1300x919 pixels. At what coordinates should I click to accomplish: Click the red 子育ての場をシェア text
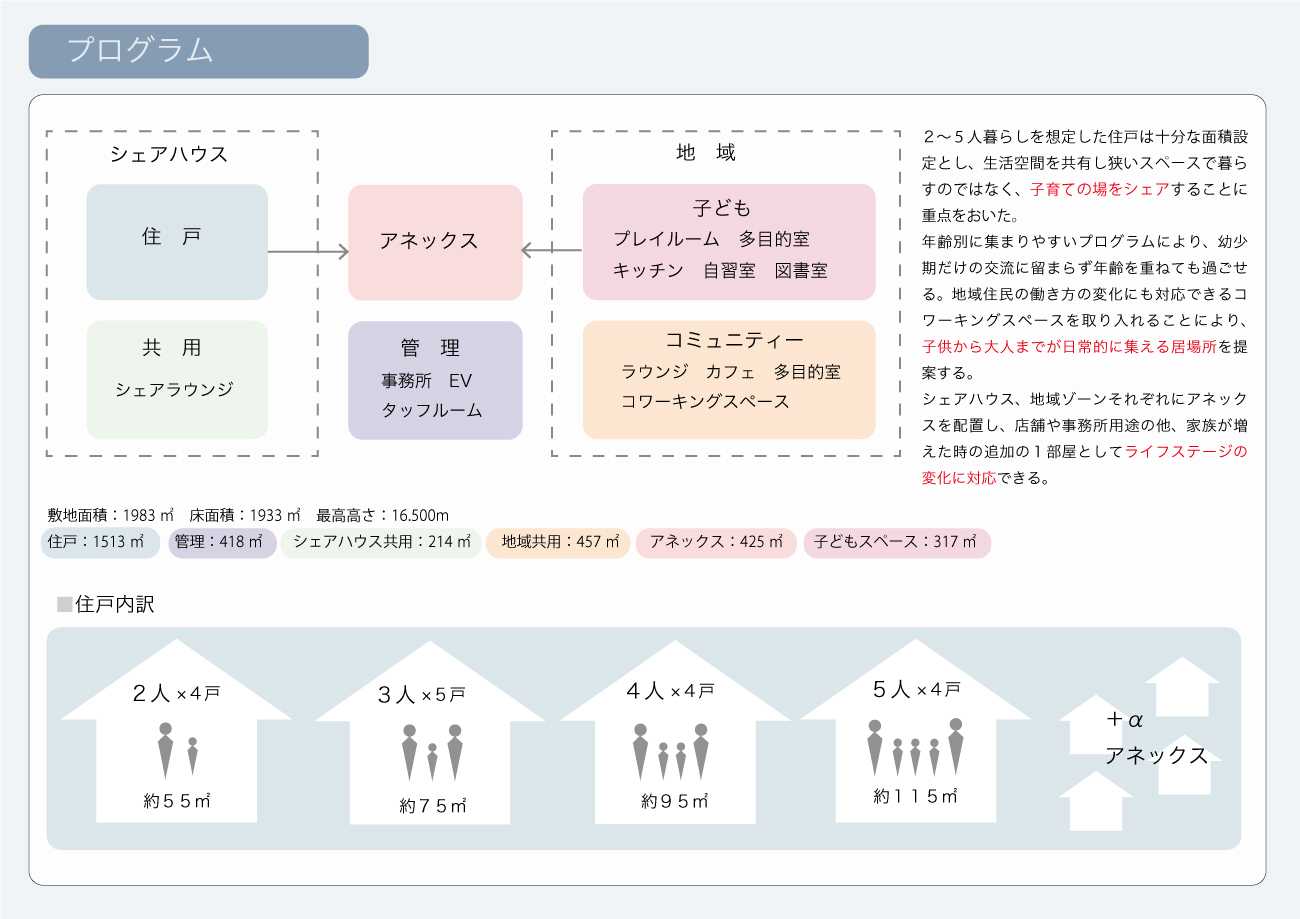(x=1099, y=188)
